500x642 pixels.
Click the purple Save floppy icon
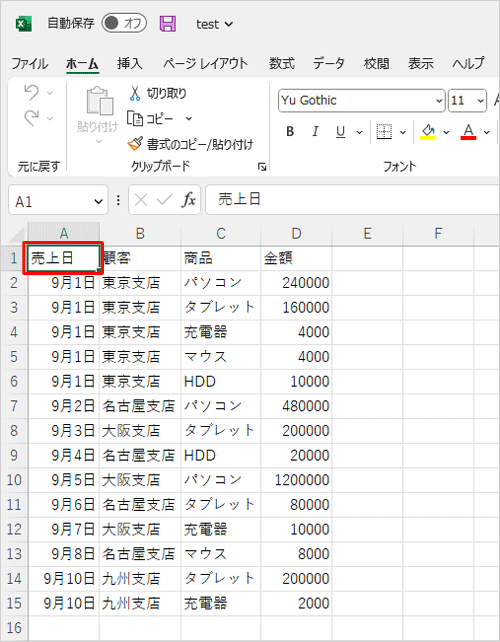point(167,24)
